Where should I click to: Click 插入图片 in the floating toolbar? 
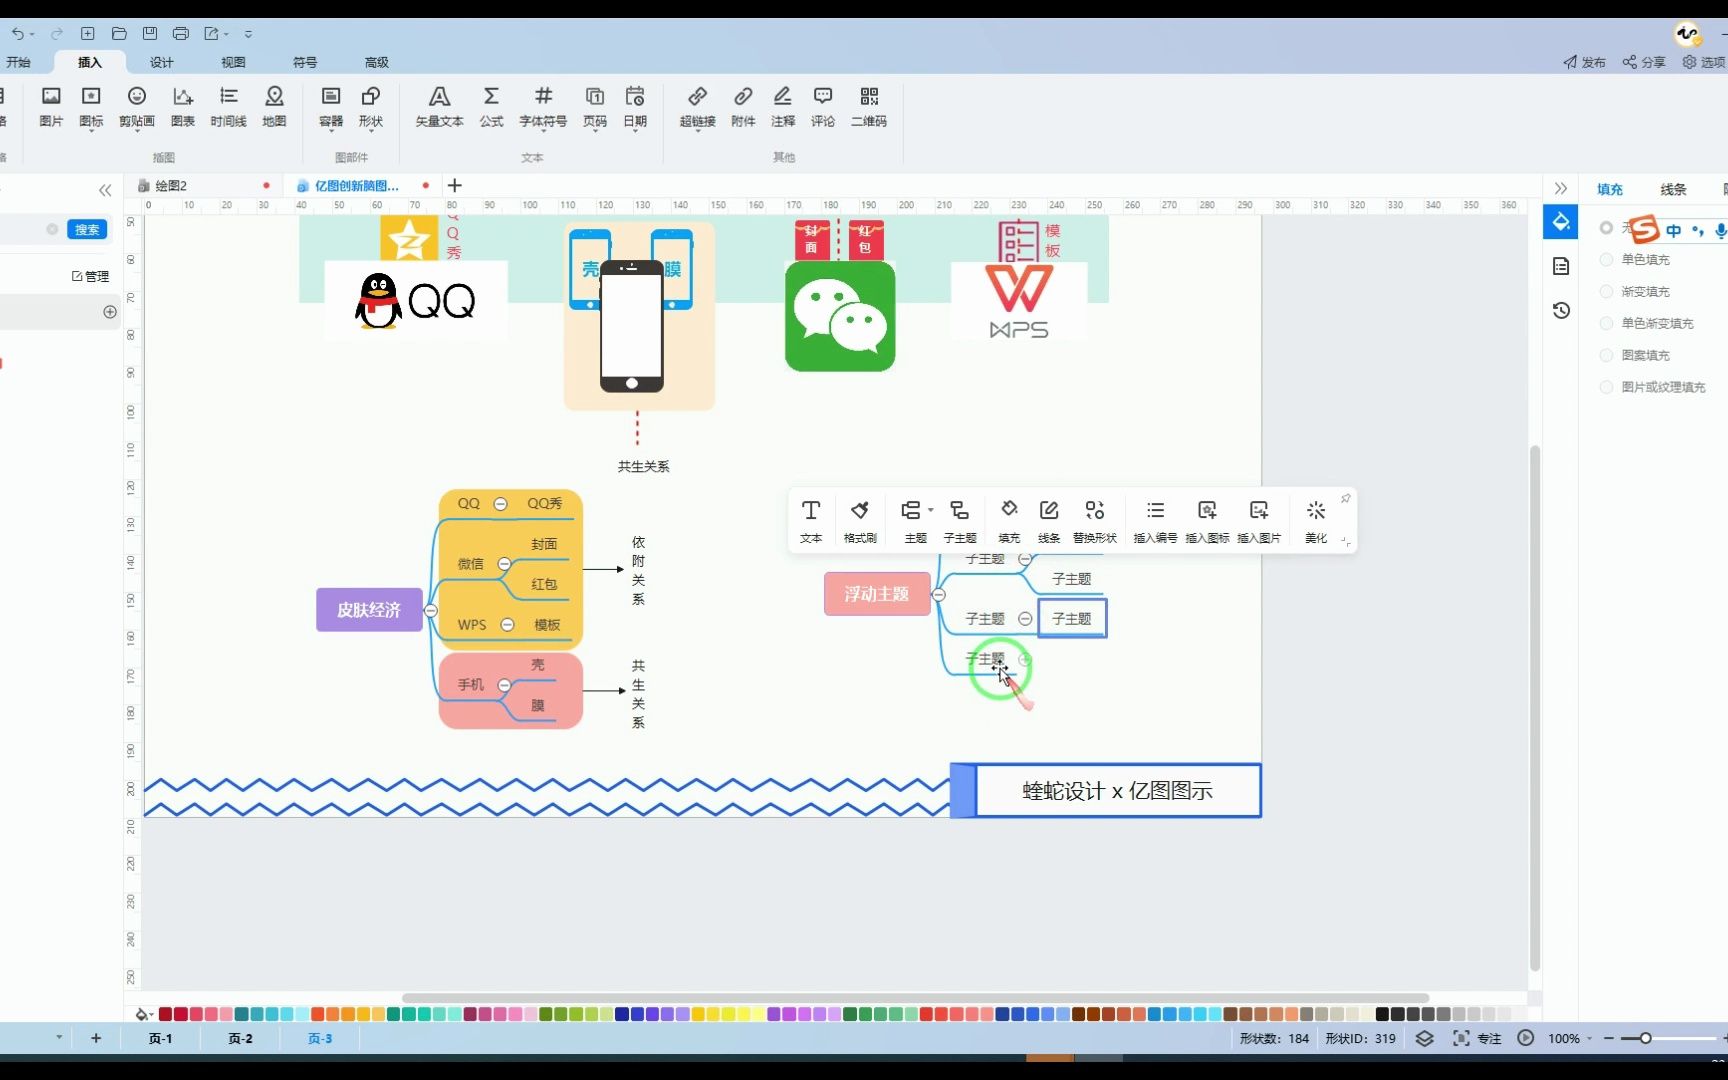point(1259,521)
